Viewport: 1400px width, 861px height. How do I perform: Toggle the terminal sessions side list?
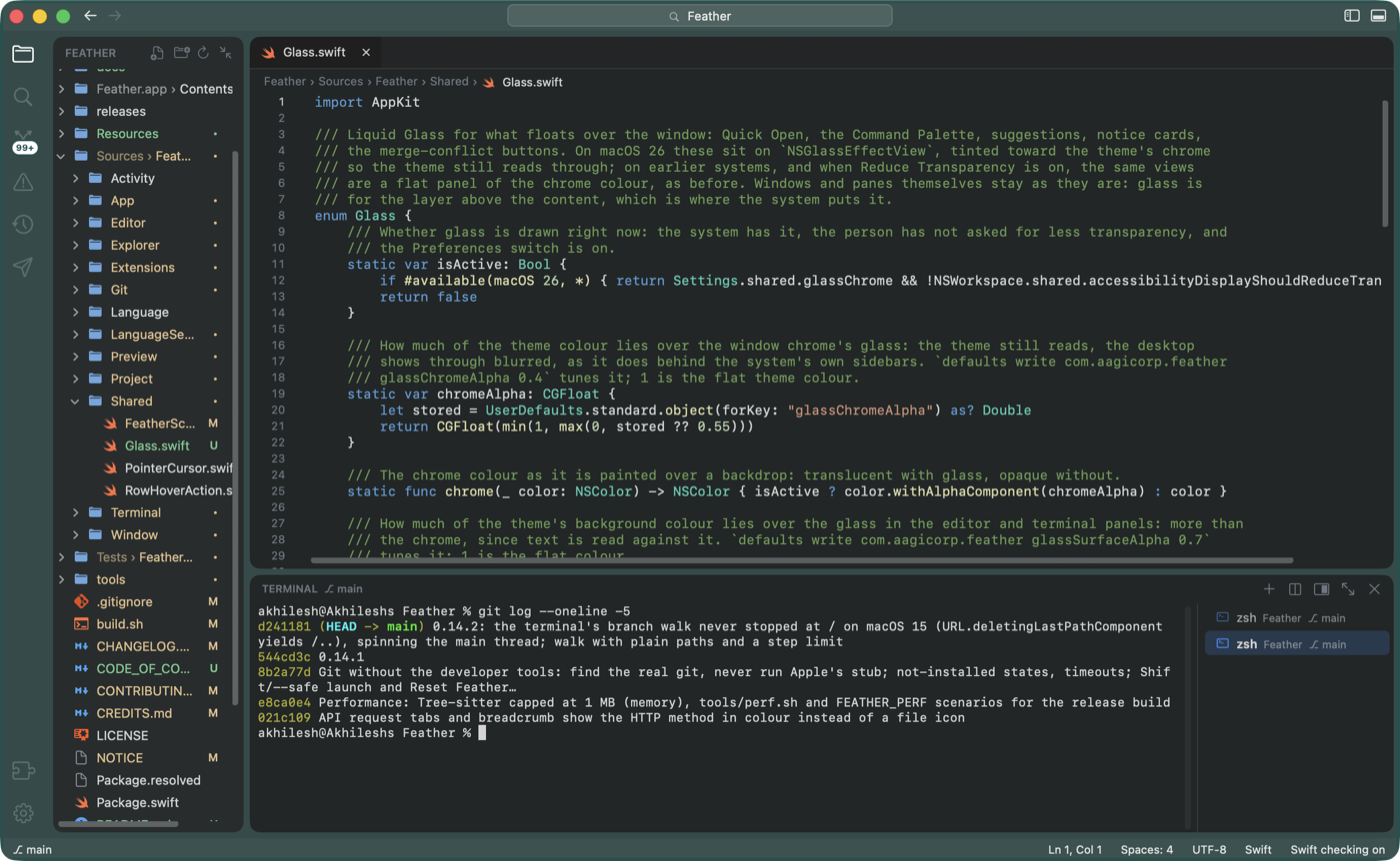pos(1322,589)
